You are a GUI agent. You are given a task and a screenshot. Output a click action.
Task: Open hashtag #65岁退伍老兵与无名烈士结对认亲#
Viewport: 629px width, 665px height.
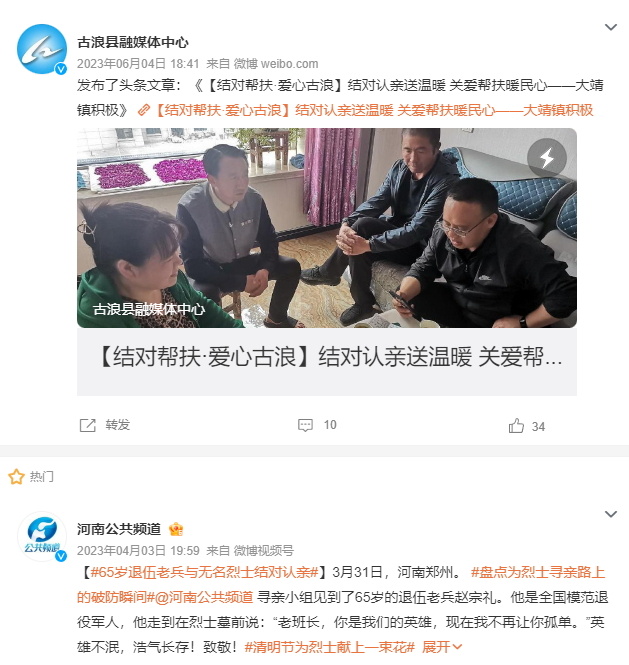204,573
